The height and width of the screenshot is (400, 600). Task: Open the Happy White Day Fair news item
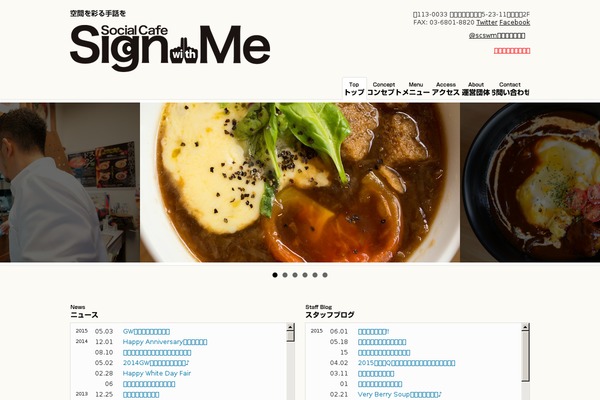[x=157, y=373]
